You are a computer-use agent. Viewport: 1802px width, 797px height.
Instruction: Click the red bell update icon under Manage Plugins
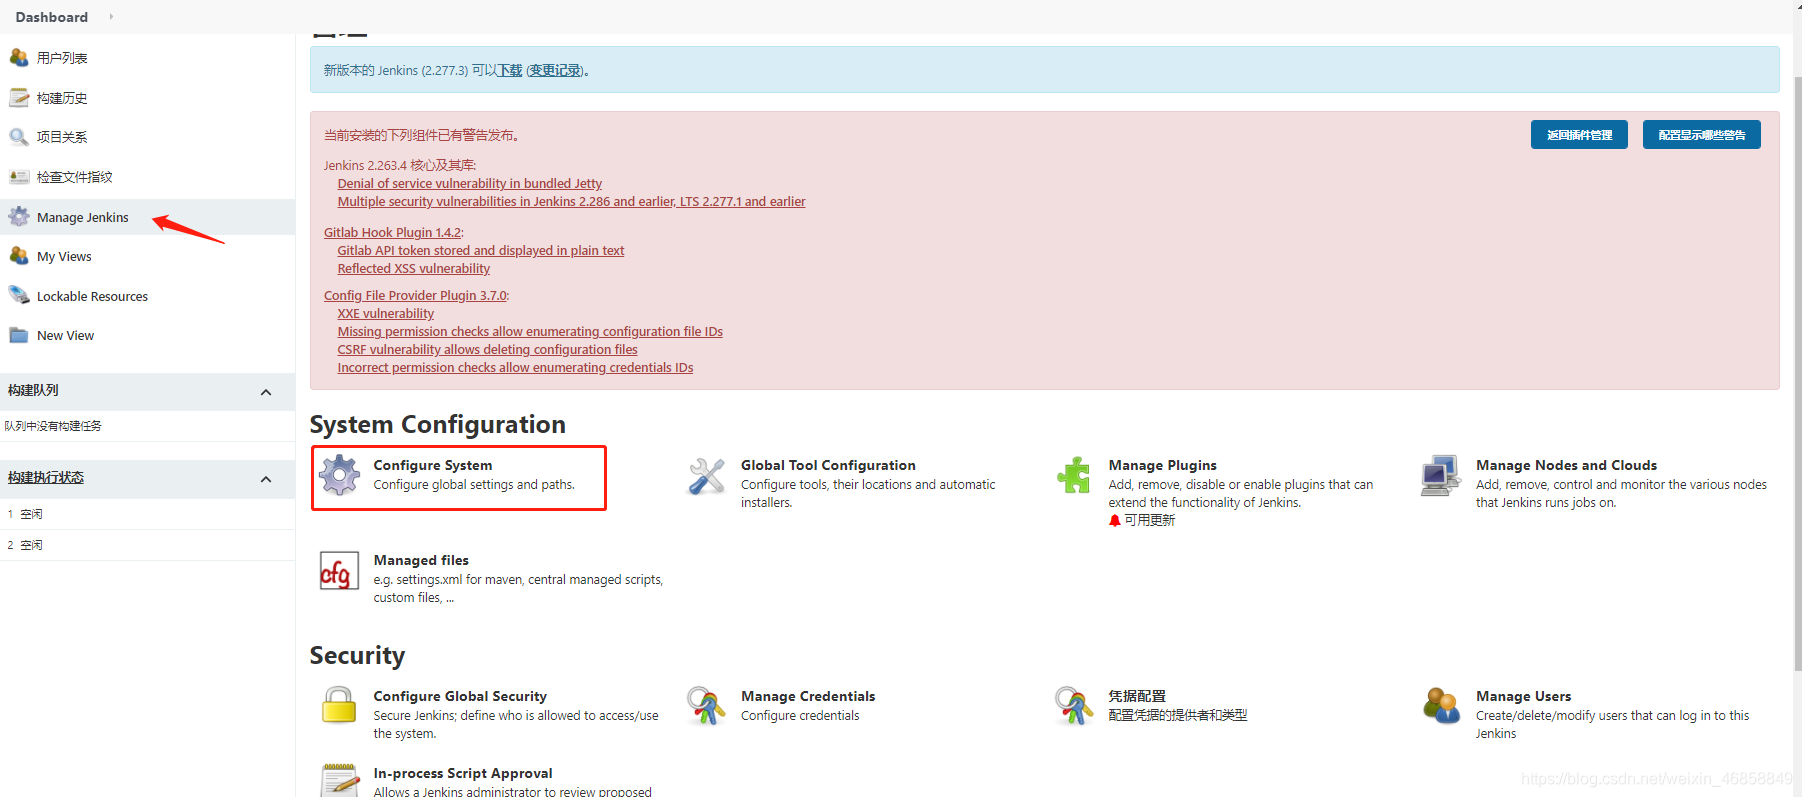(1115, 521)
